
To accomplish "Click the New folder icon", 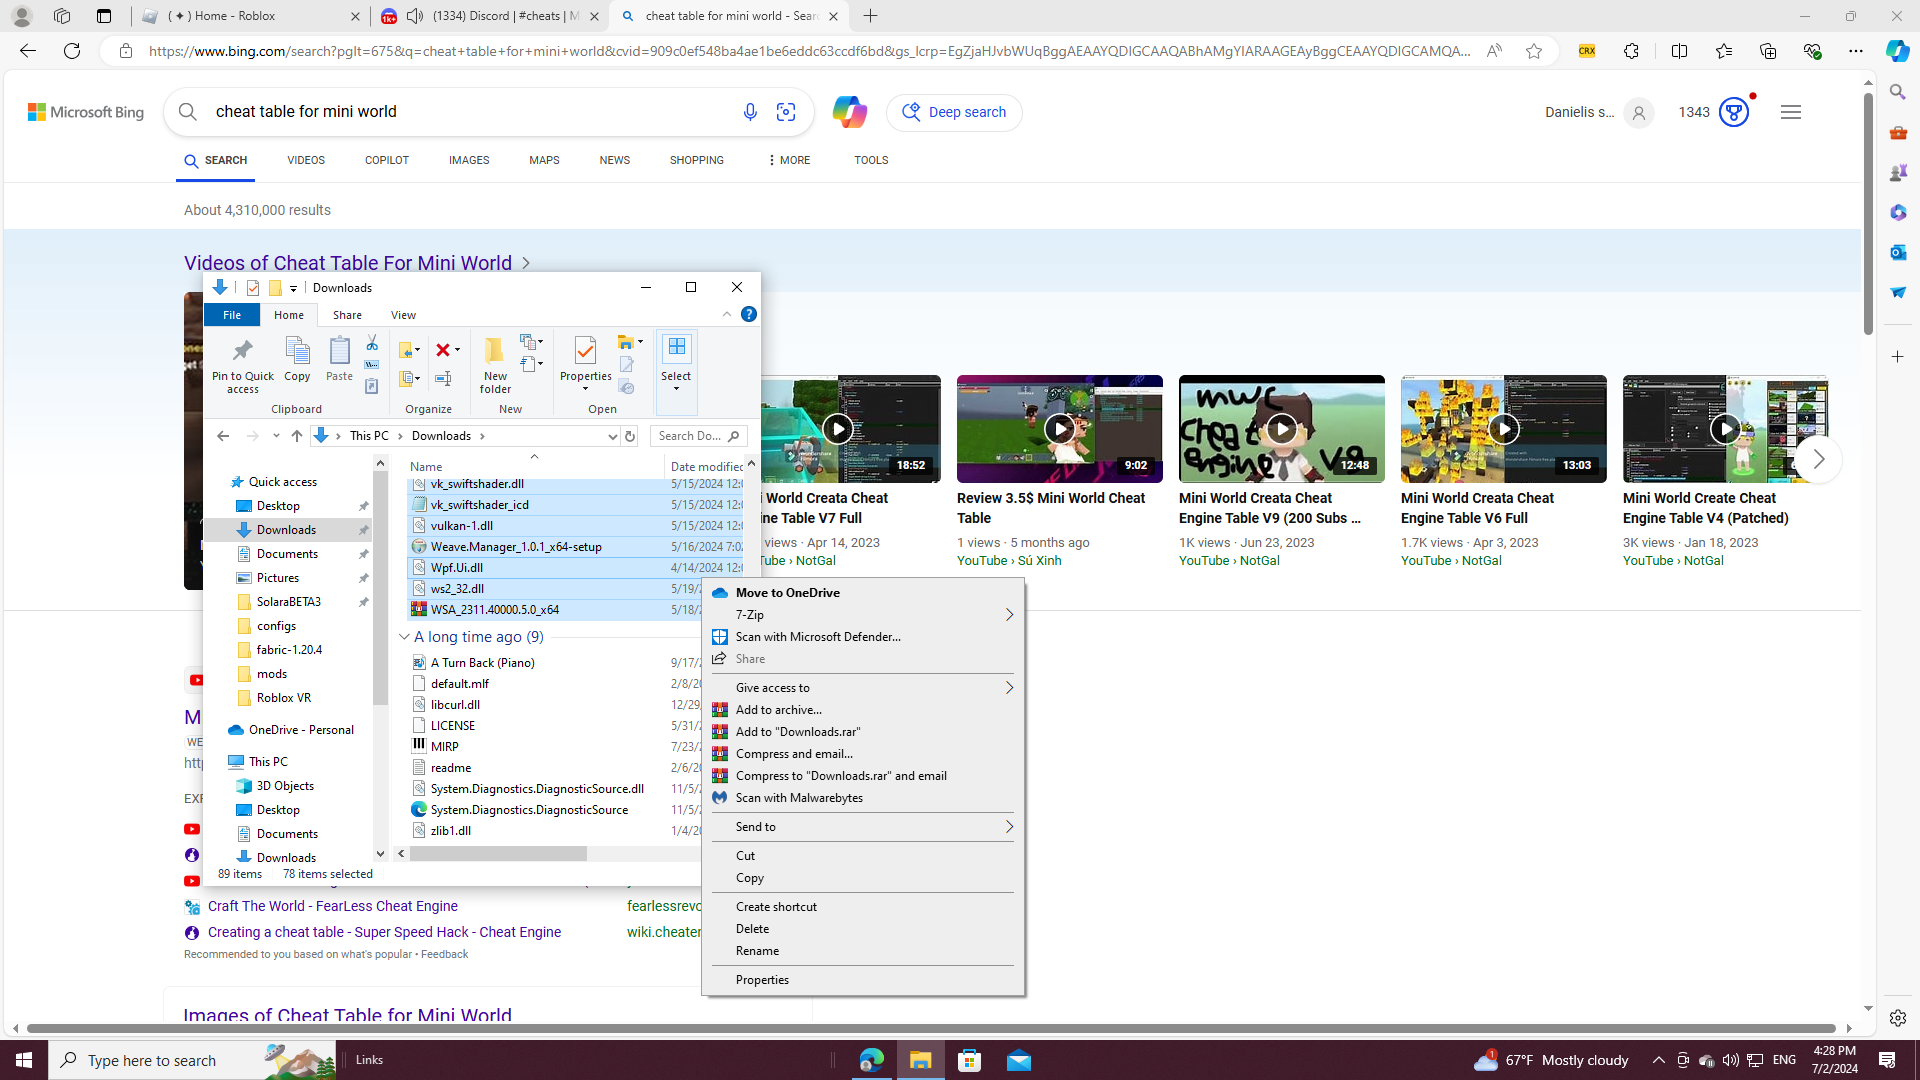I will tap(495, 351).
